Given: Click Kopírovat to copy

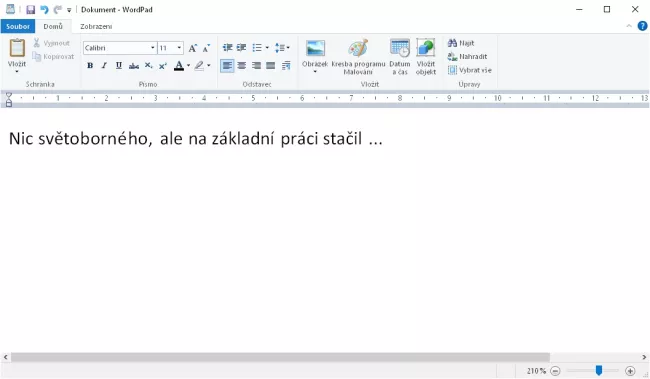Looking at the screenshot, I should point(53,56).
